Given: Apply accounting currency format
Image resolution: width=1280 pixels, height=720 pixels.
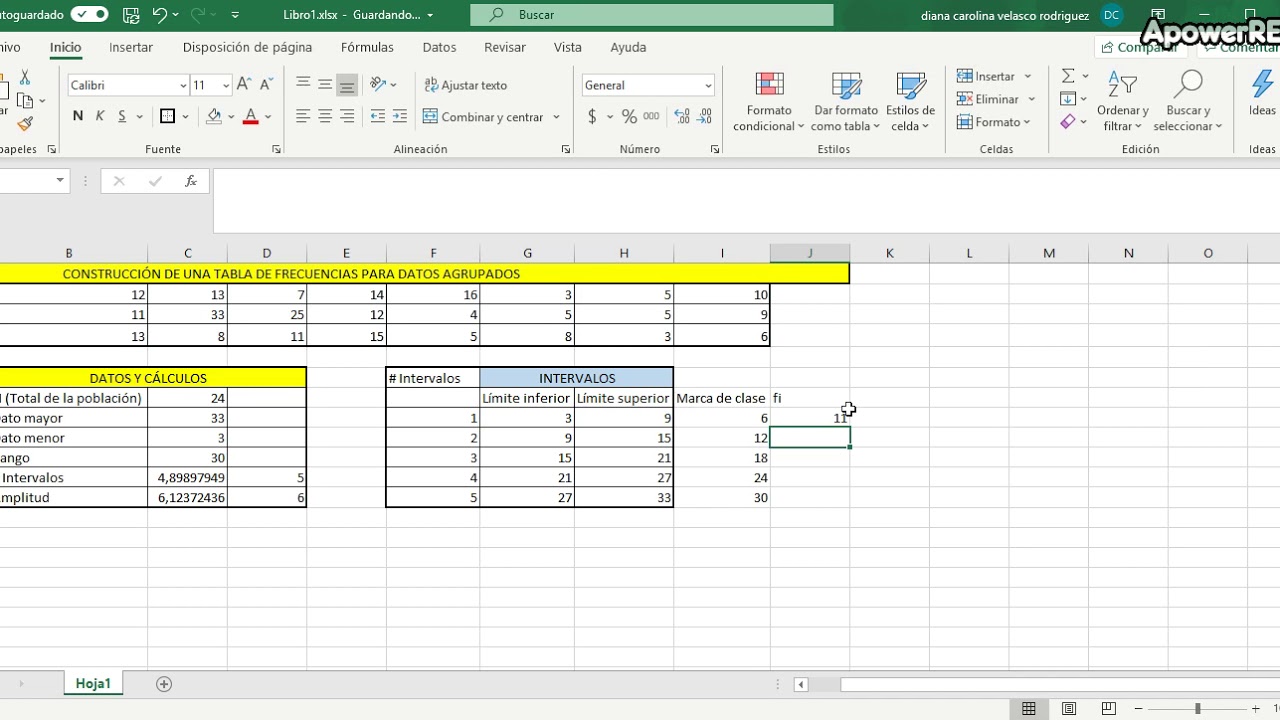Looking at the screenshot, I should (x=592, y=117).
